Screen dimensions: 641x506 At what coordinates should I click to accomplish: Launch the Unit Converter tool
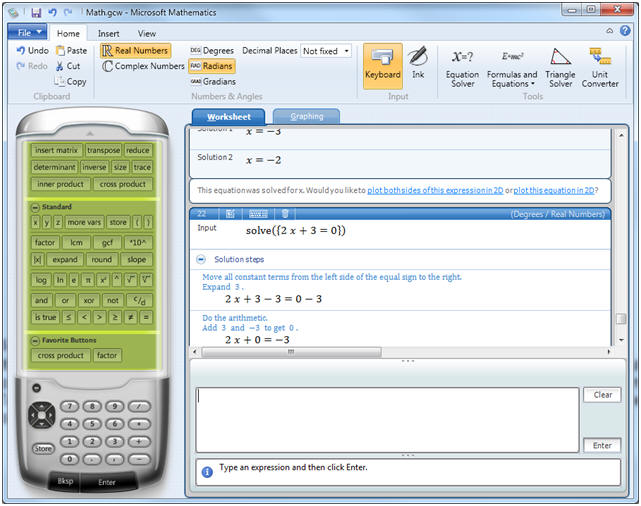pyautogui.click(x=600, y=68)
